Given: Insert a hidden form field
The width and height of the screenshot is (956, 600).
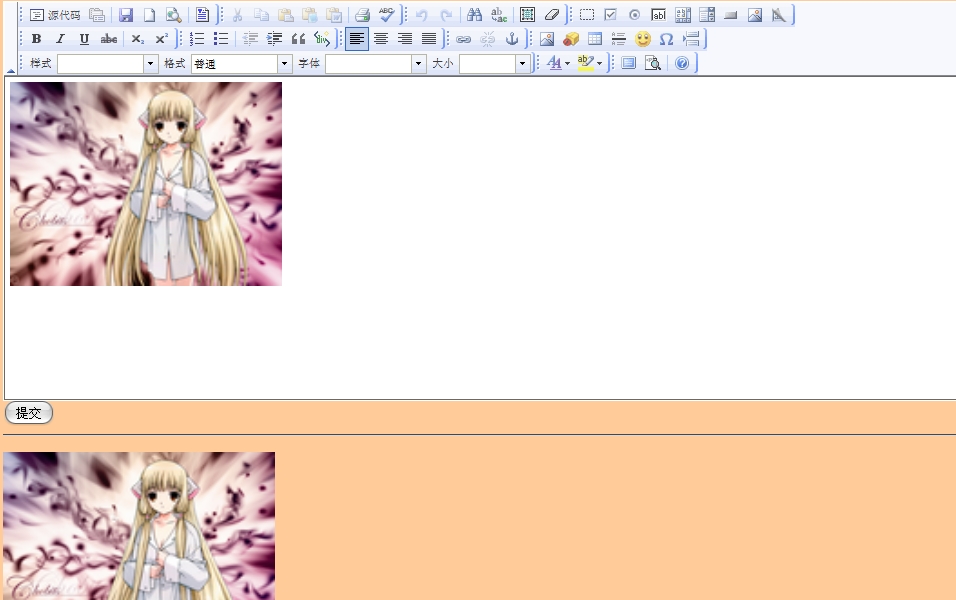Looking at the screenshot, I should tap(779, 15).
